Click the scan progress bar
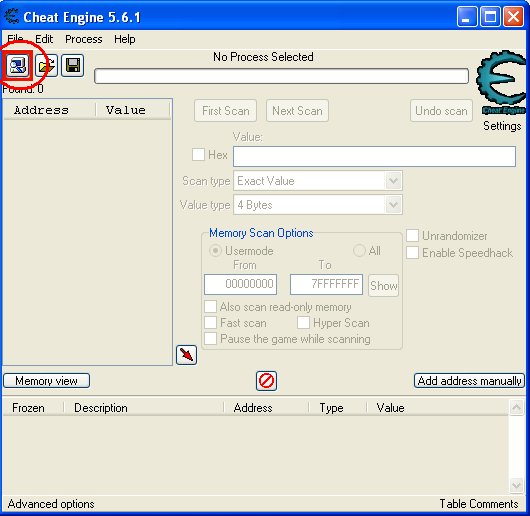This screenshot has height=516, width=530. 282,76
